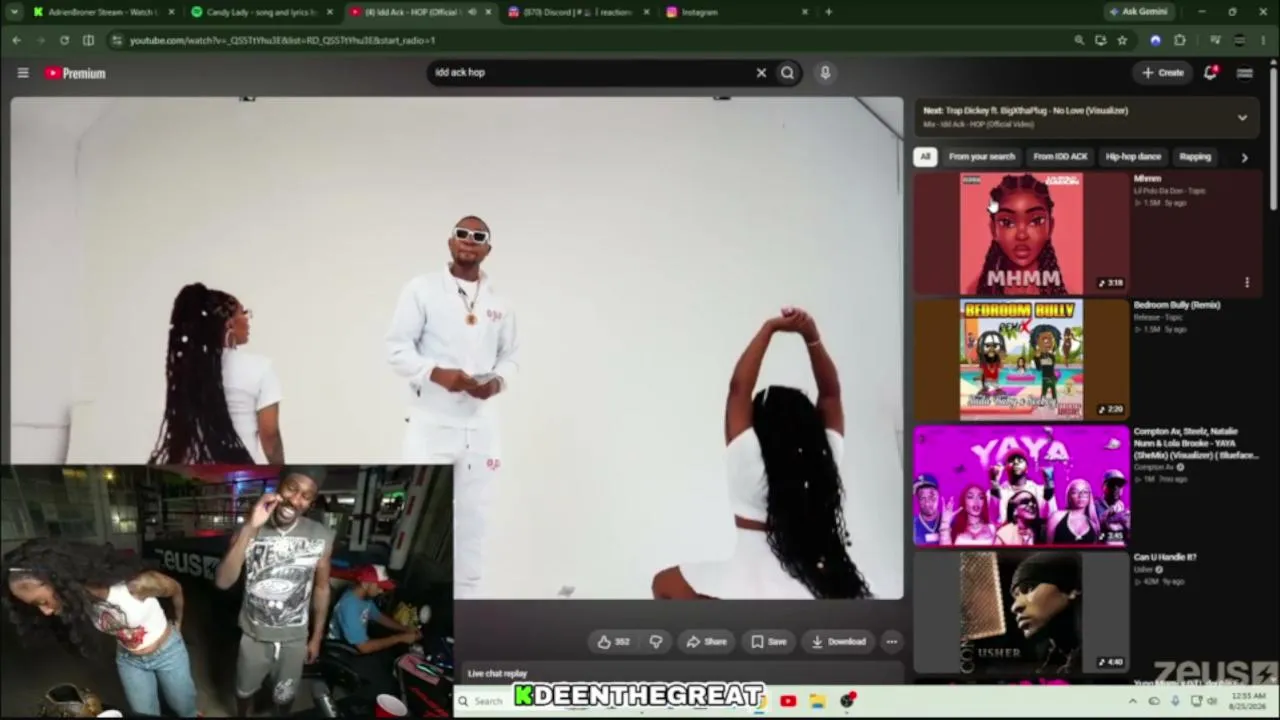
Task: Save the video to a playlist
Action: coord(768,642)
